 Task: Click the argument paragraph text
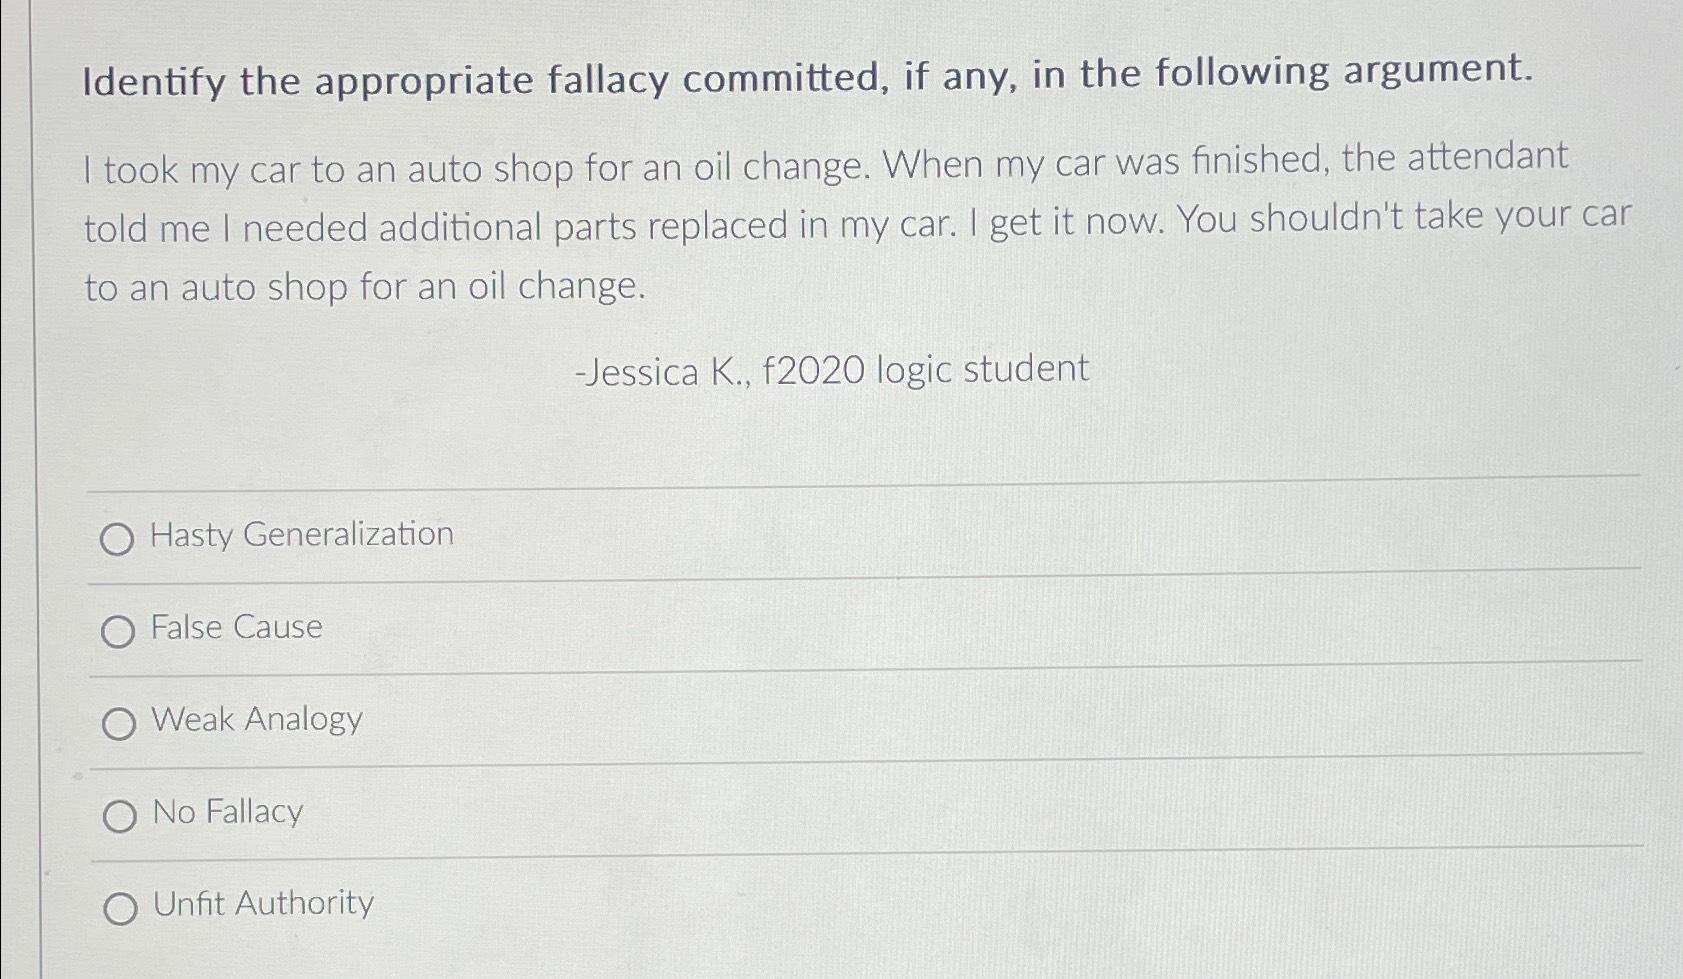pos(800,225)
